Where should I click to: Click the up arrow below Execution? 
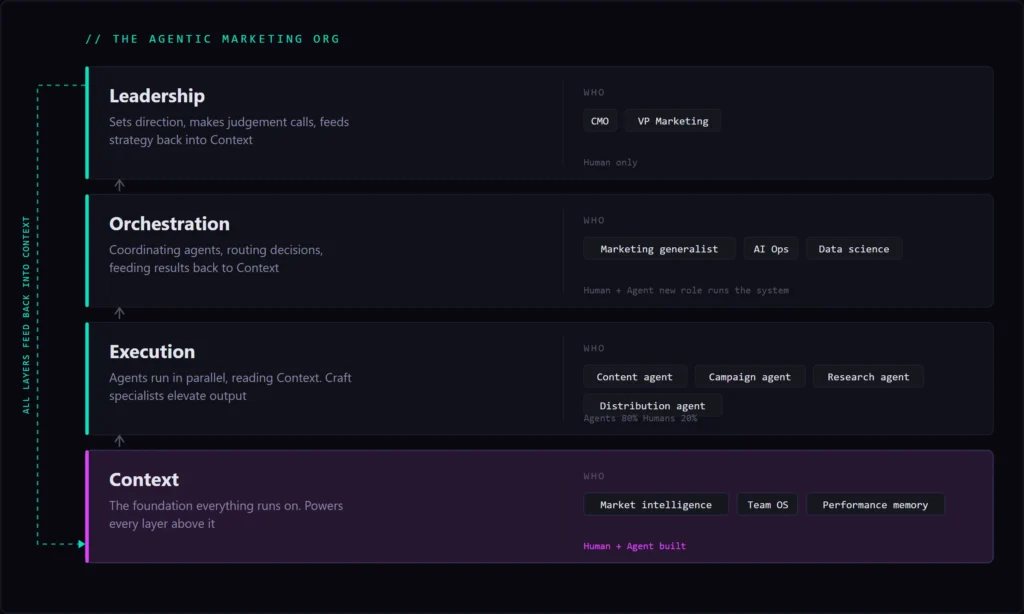click(120, 441)
